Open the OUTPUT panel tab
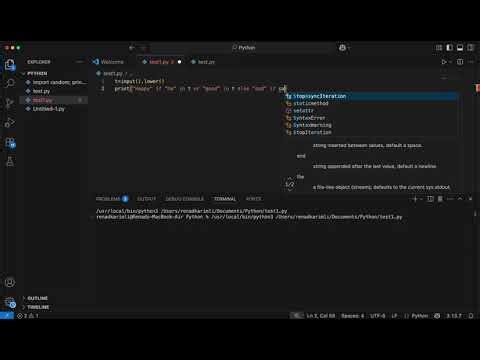Viewport: 480px width, 360px height. pyautogui.click(x=146, y=199)
